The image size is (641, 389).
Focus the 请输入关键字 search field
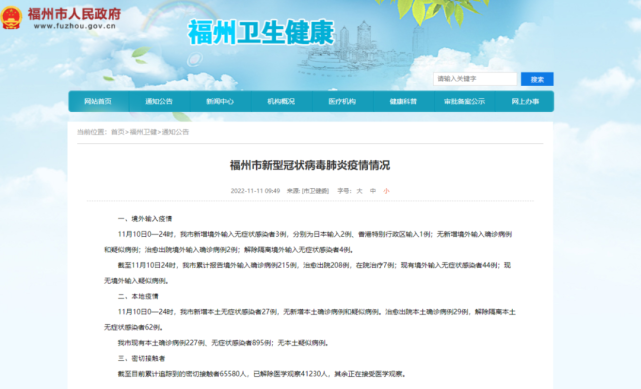click(x=475, y=79)
